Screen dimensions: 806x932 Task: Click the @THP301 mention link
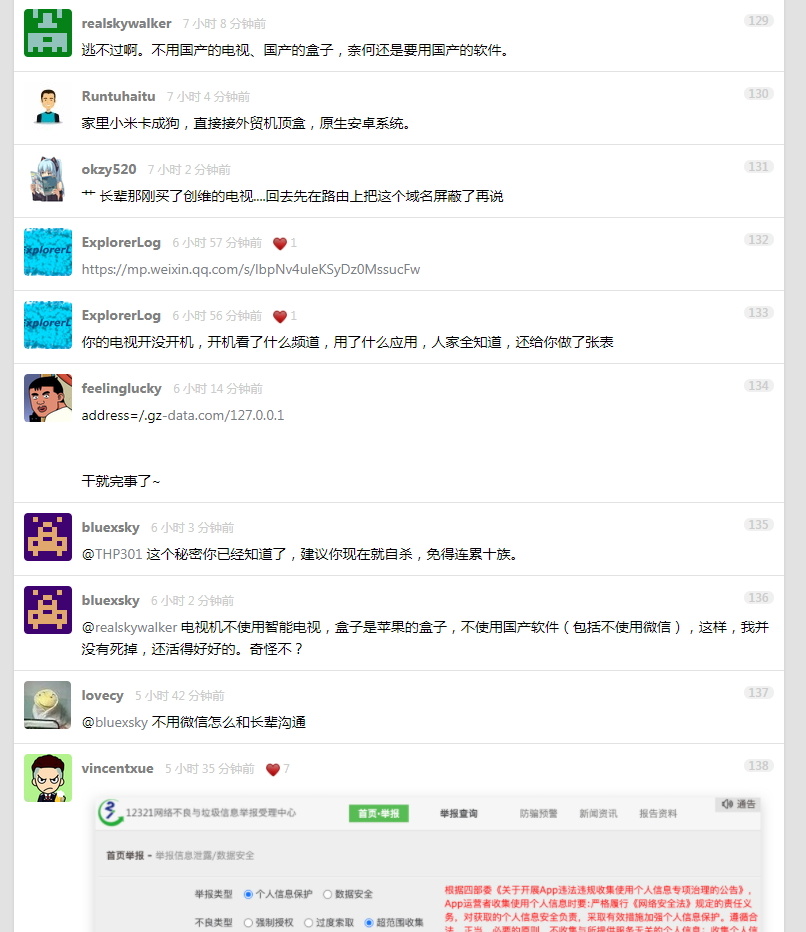[x=112, y=554]
